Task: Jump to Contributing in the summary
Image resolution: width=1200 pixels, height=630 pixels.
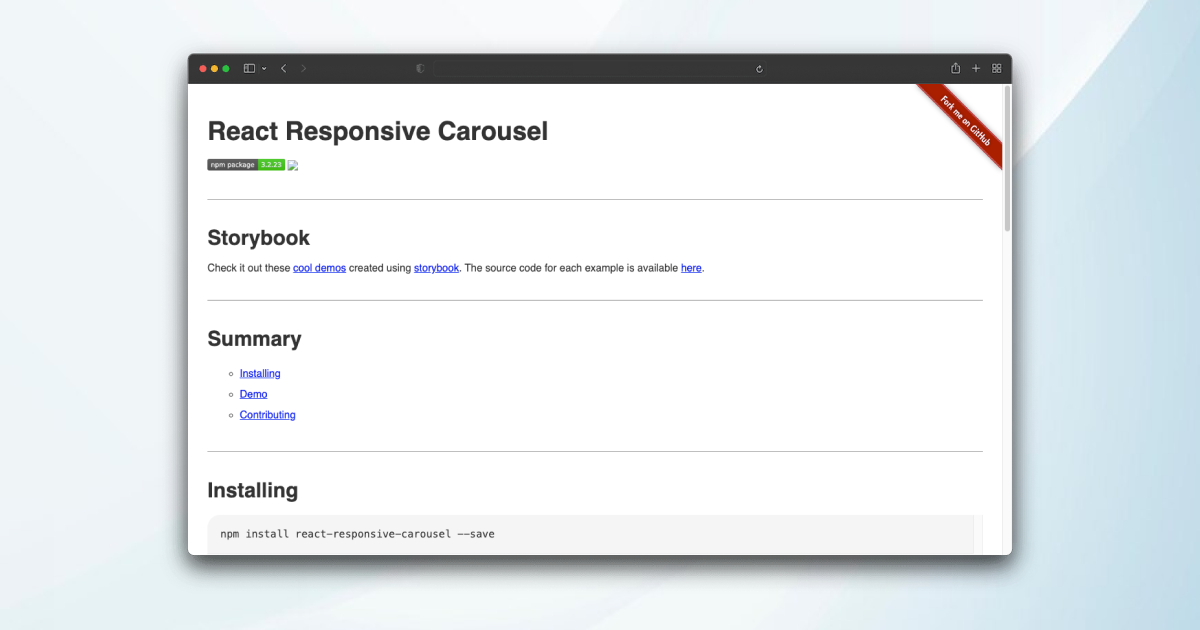Action: pos(267,415)
